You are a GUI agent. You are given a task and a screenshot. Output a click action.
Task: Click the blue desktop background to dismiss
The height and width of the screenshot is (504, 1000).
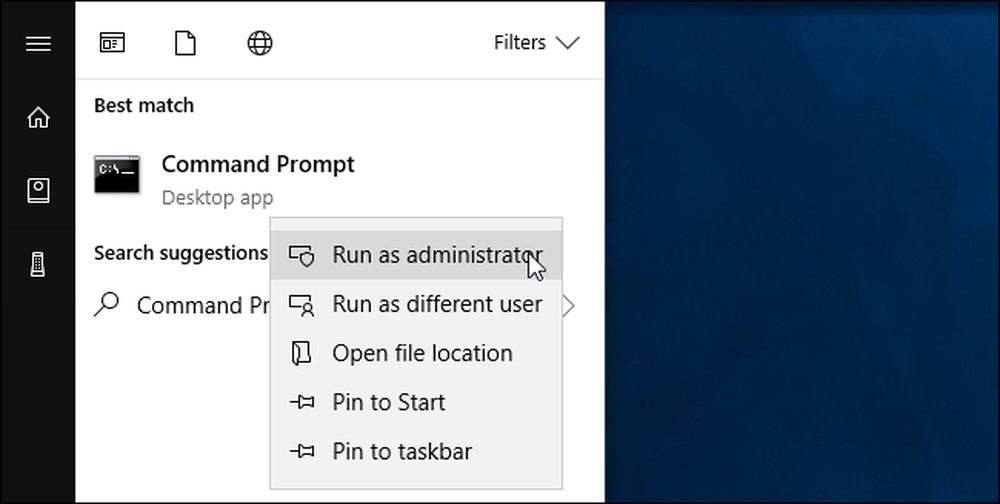click(x=801, y=252)
